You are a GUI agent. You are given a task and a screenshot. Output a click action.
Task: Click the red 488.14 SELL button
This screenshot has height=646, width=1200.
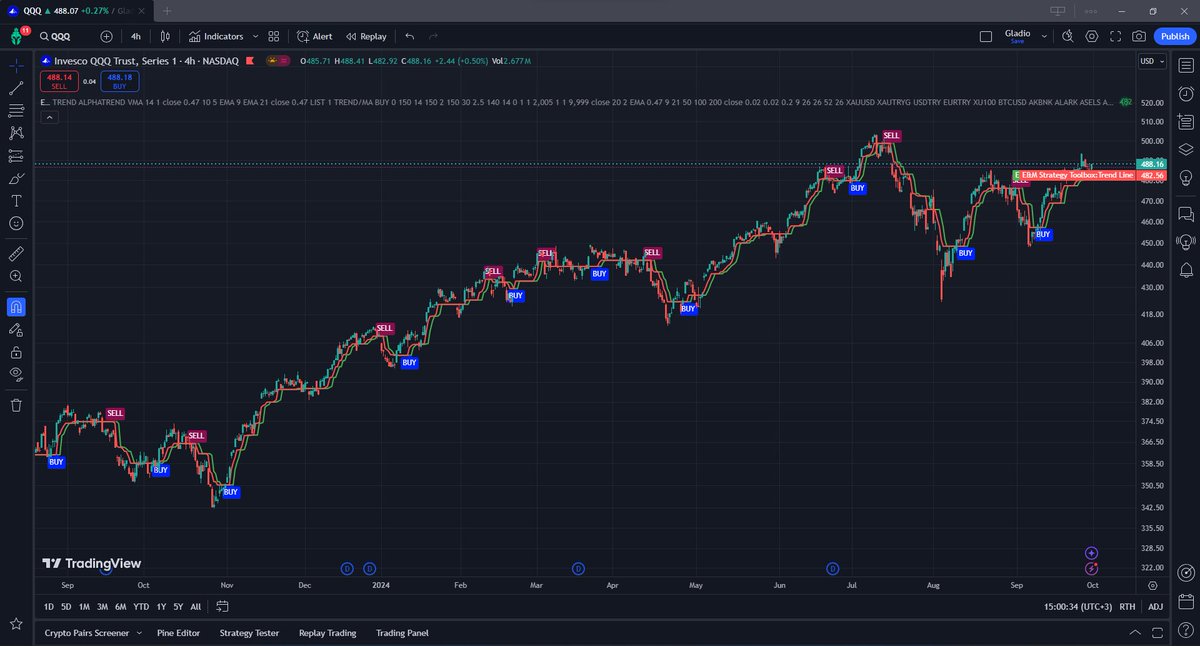(x=59, y=81)
